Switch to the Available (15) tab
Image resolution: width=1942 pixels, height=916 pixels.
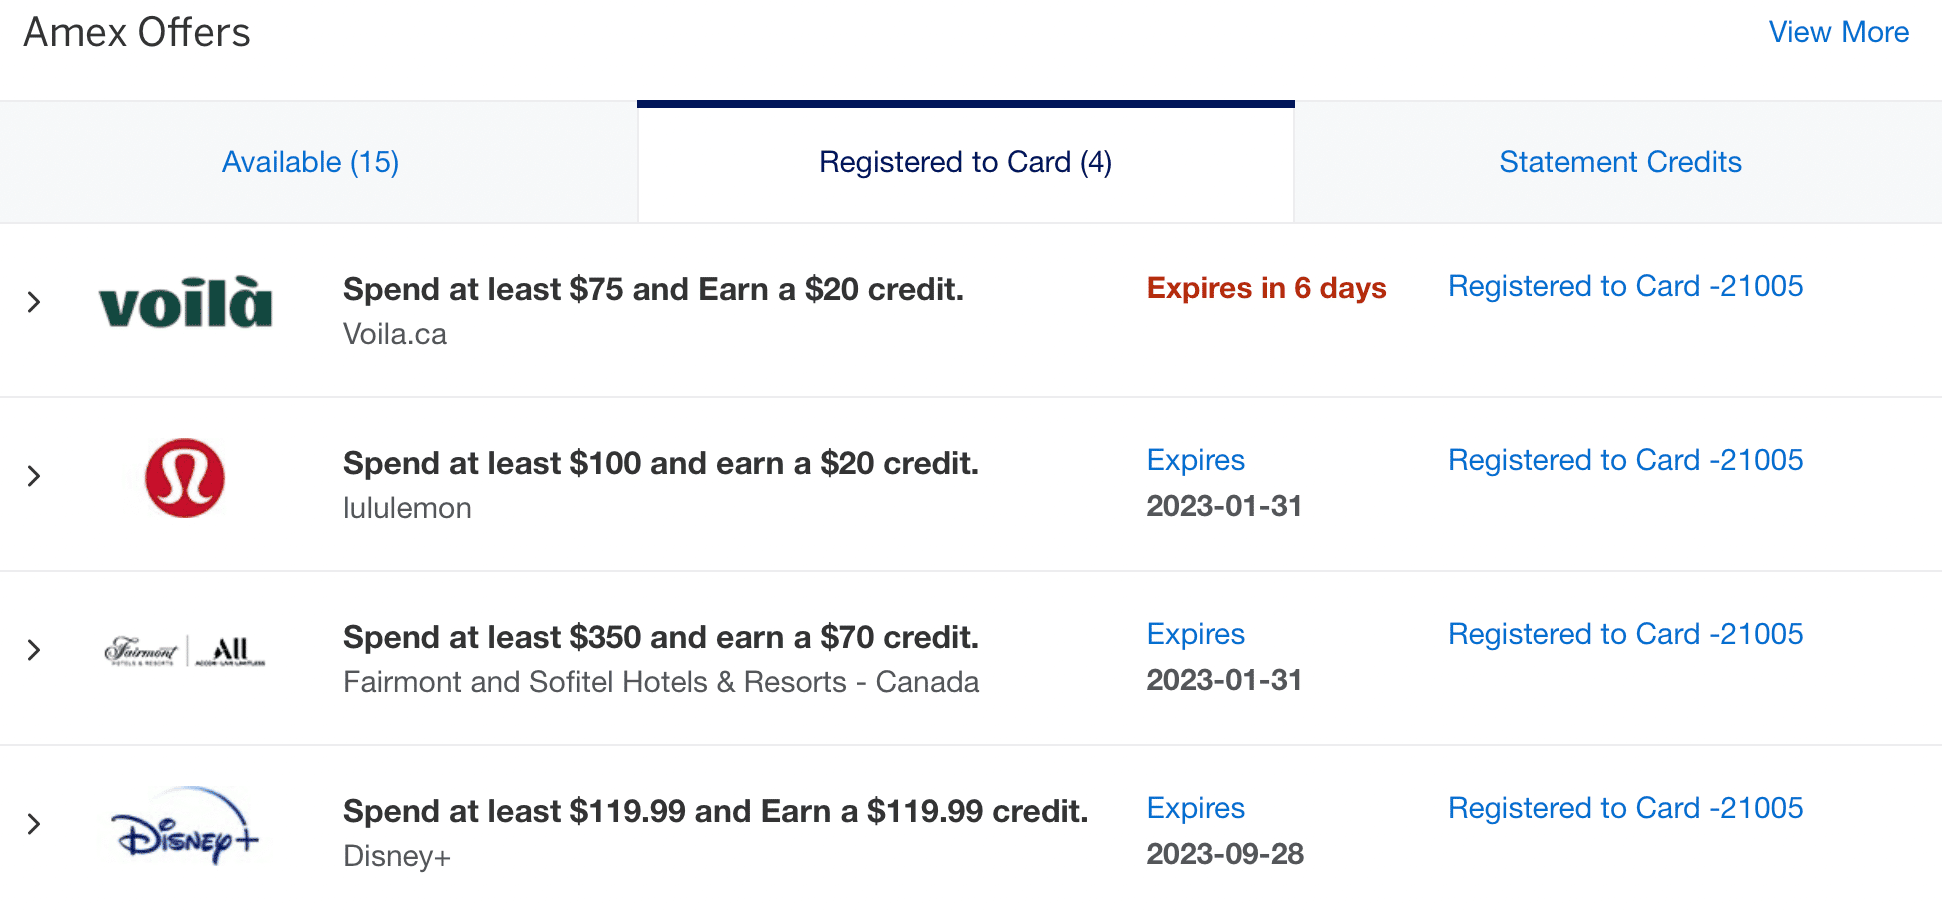(310, 162)
